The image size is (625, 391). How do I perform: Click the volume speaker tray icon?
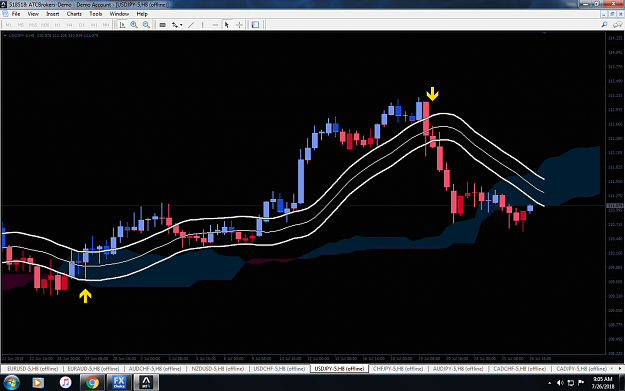[560, 383]
